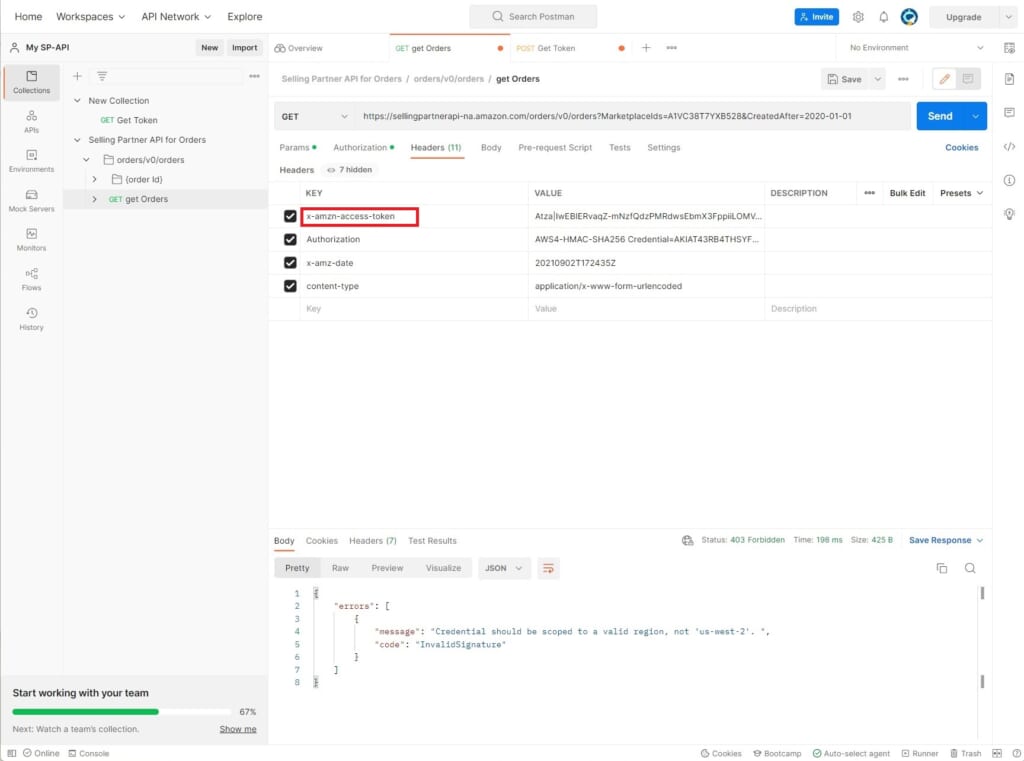Screen dimensions: 1024x761
Task: Open the environment quick look icon
Action: pos(1009,48)
